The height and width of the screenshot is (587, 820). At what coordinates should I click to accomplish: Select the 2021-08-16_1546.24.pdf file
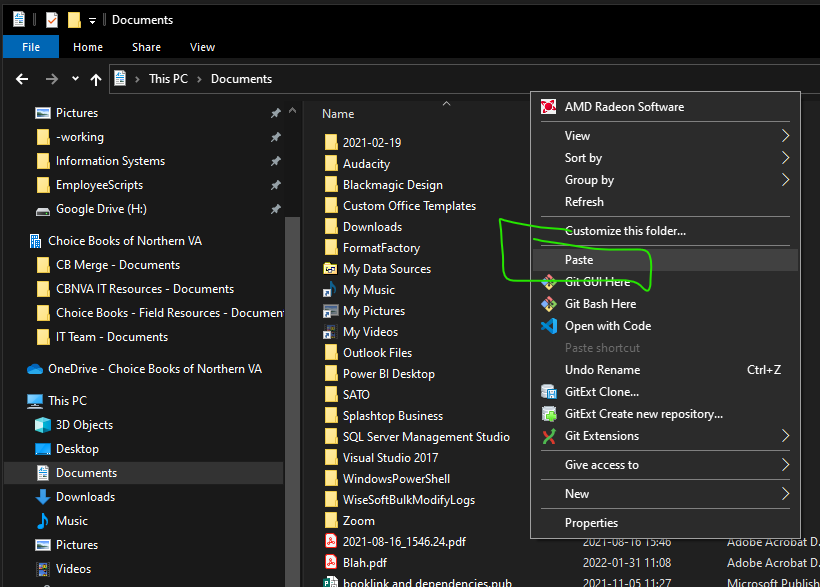tap(404, 541)
